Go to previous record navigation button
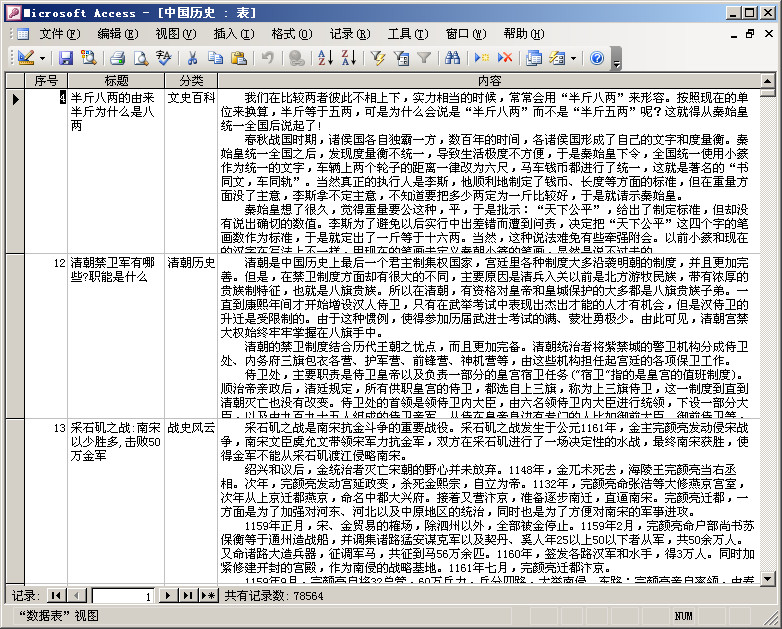 pos(76,595)
